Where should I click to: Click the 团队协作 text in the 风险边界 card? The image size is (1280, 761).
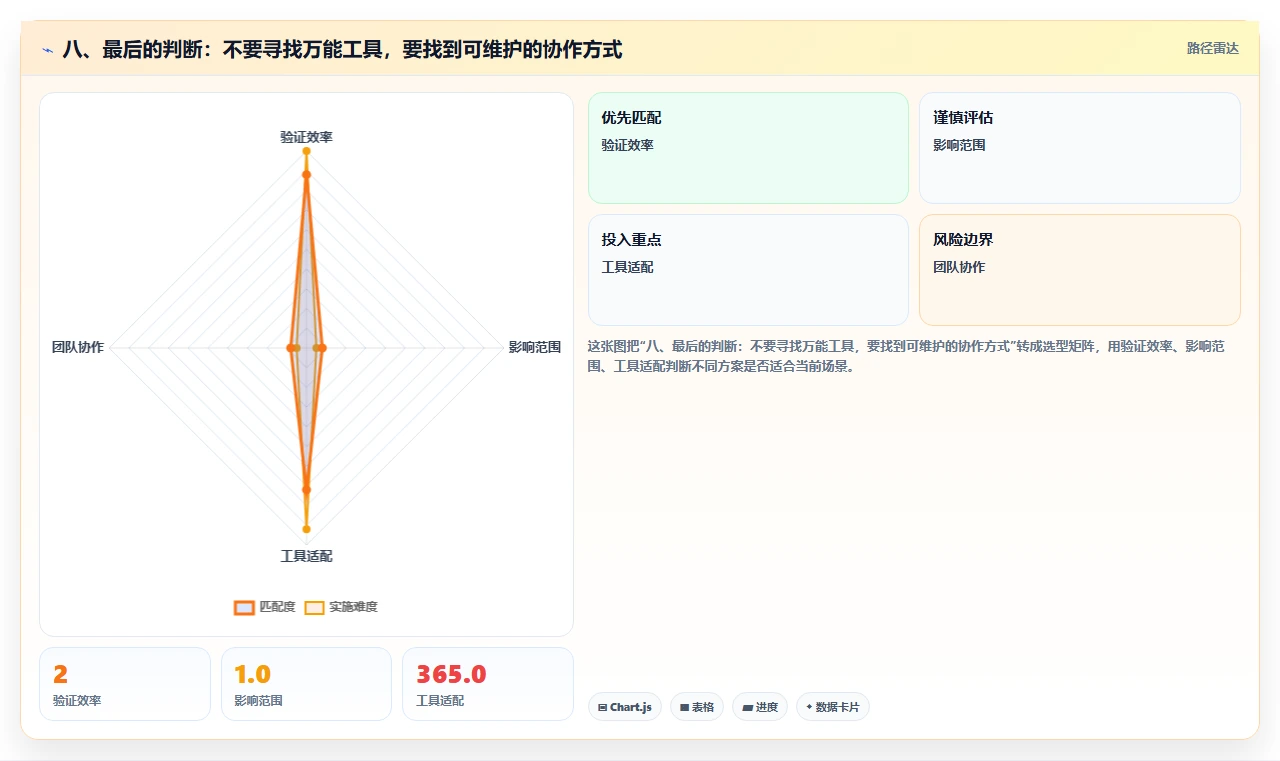959,267
